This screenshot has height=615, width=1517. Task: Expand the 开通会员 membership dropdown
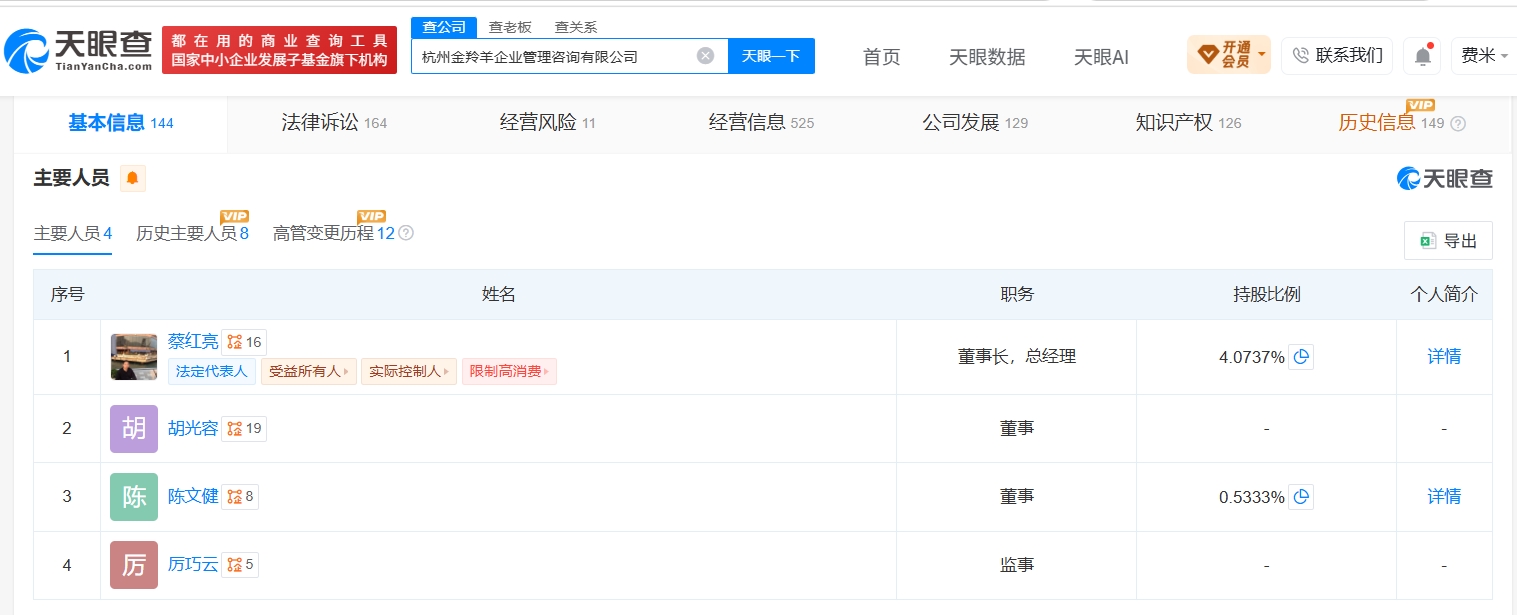pyautogui.click(x=1229, y=54)
